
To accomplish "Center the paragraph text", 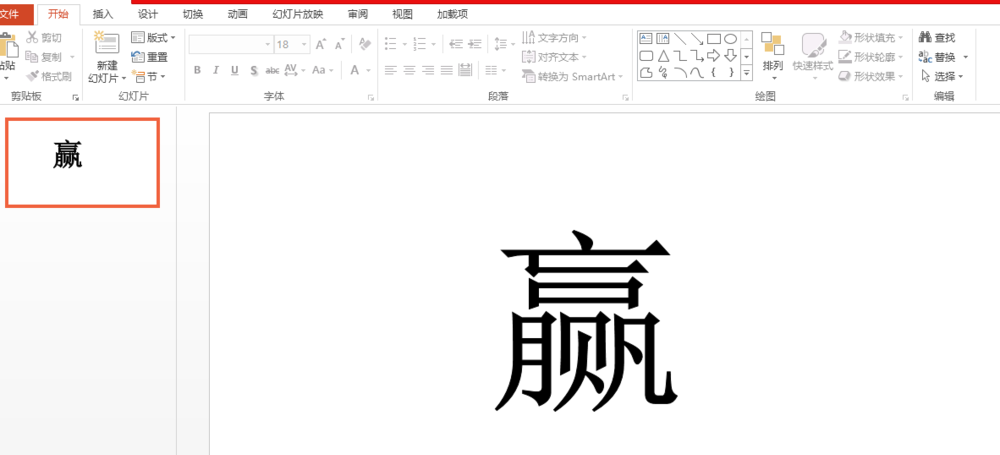I will [409, 70].
